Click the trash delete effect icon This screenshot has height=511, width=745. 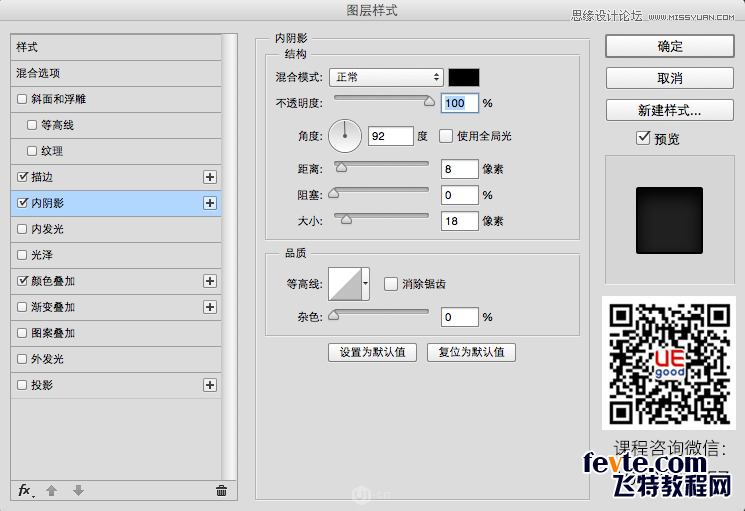coord(221,490)
